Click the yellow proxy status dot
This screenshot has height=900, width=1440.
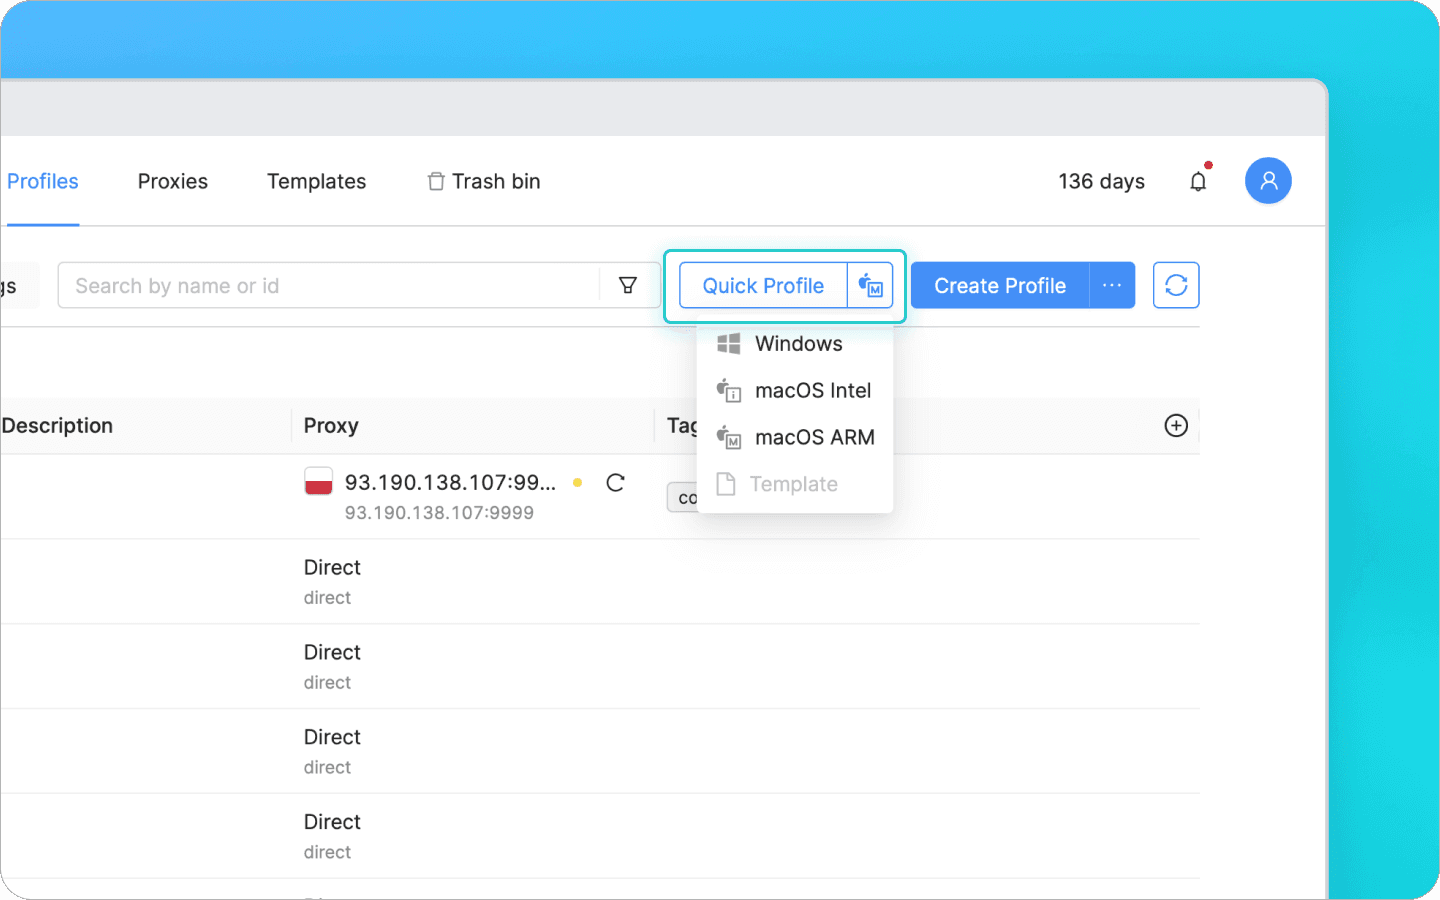pos(578,483)
